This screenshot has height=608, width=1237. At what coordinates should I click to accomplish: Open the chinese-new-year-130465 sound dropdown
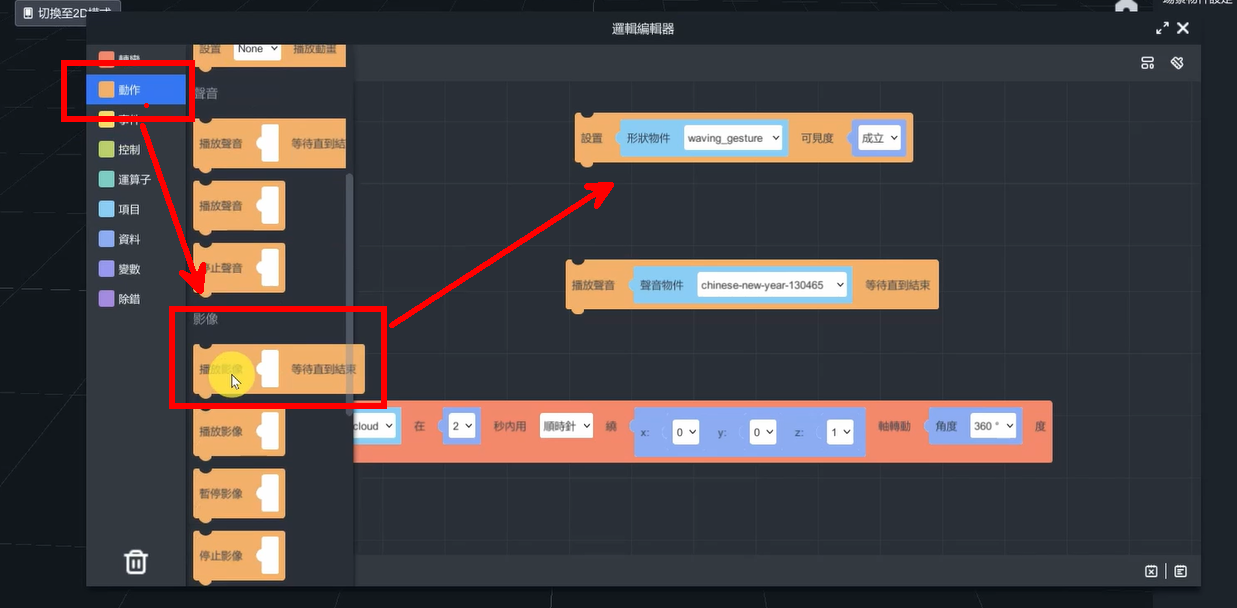pos(771,285)
